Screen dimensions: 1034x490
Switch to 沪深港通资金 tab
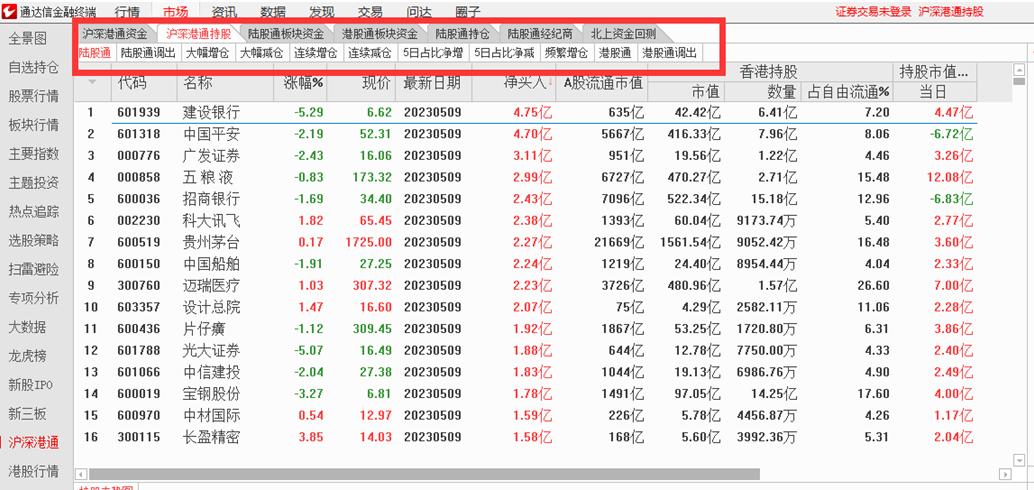[115, 34]
